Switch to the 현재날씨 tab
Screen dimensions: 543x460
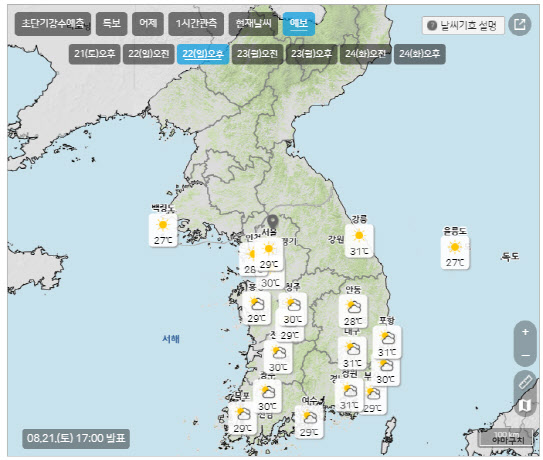(253, 24)
